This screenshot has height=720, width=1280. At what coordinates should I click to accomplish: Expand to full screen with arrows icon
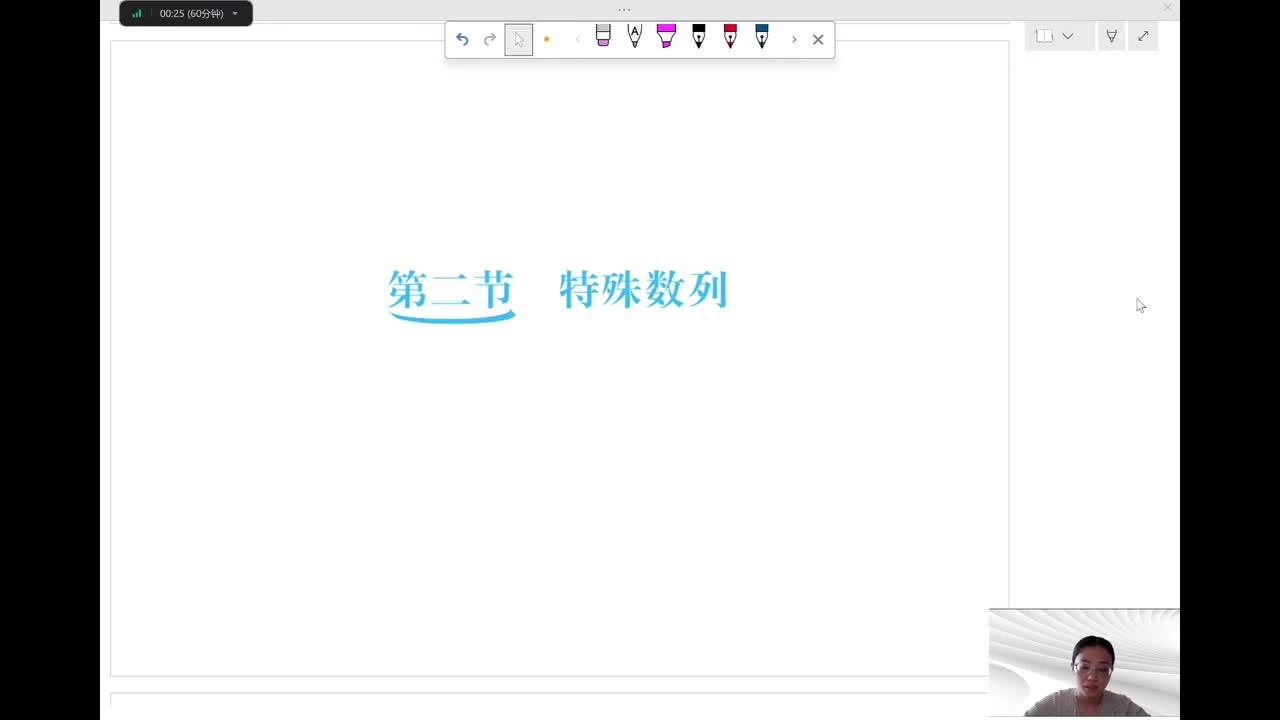pyautogui.click(x=1143, y=36)
